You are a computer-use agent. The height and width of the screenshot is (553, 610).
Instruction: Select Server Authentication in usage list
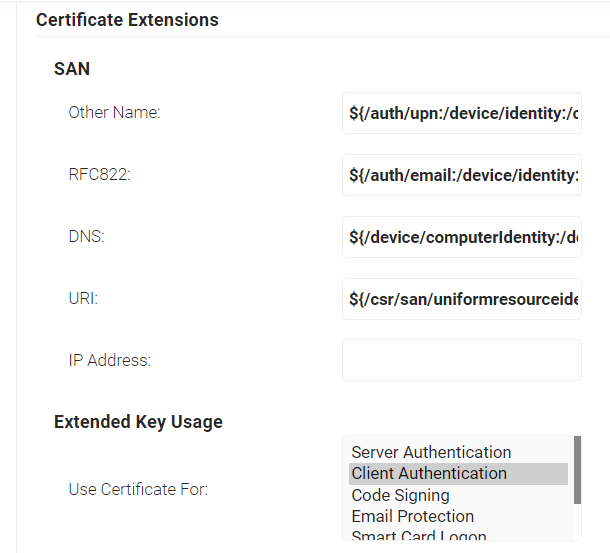[x=431, y=452]
